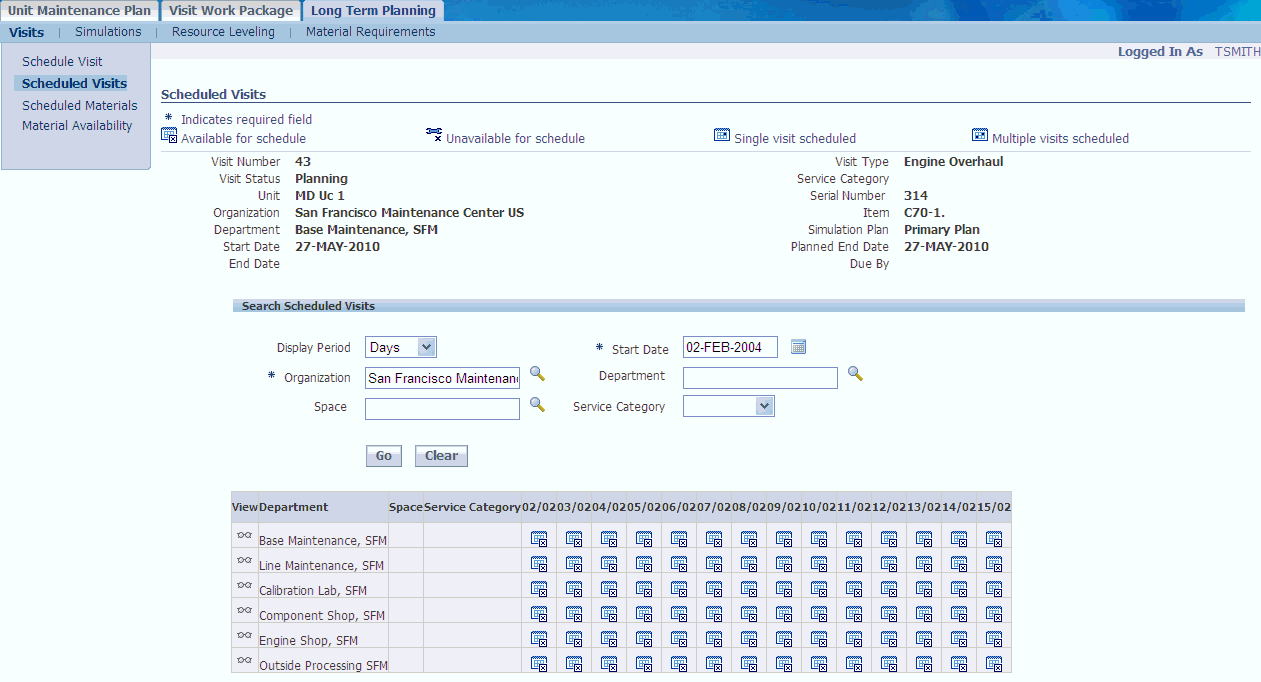Viewport: 1261px width, 682px height.
Task: Pick Line Maintenance 03/02 schedule icon
Action: coord(574,563)
